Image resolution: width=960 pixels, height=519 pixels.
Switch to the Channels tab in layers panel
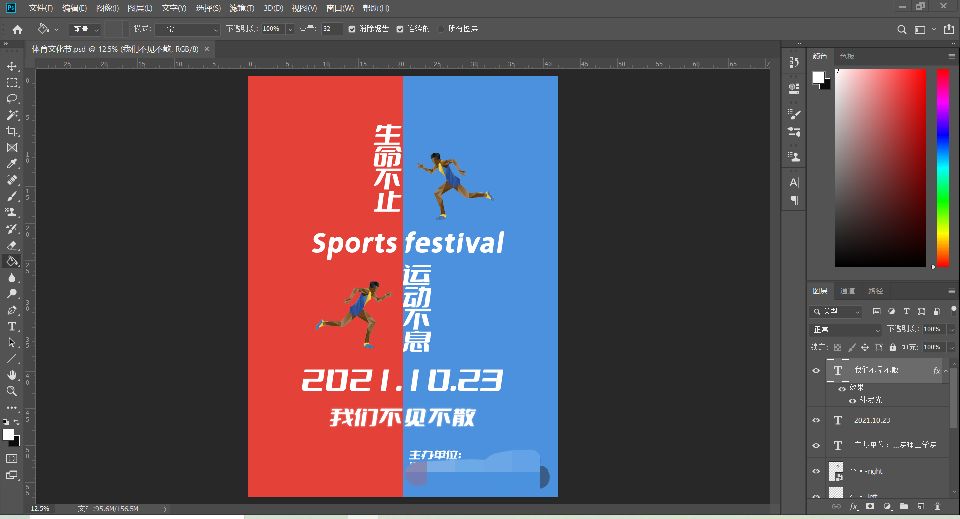(x=847, y=291)
